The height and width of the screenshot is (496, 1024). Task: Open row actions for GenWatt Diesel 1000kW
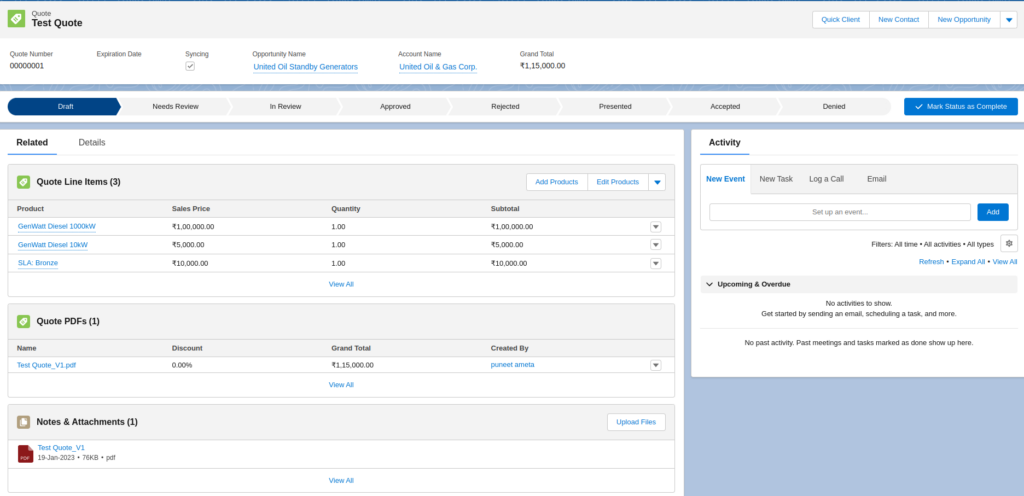656,227
